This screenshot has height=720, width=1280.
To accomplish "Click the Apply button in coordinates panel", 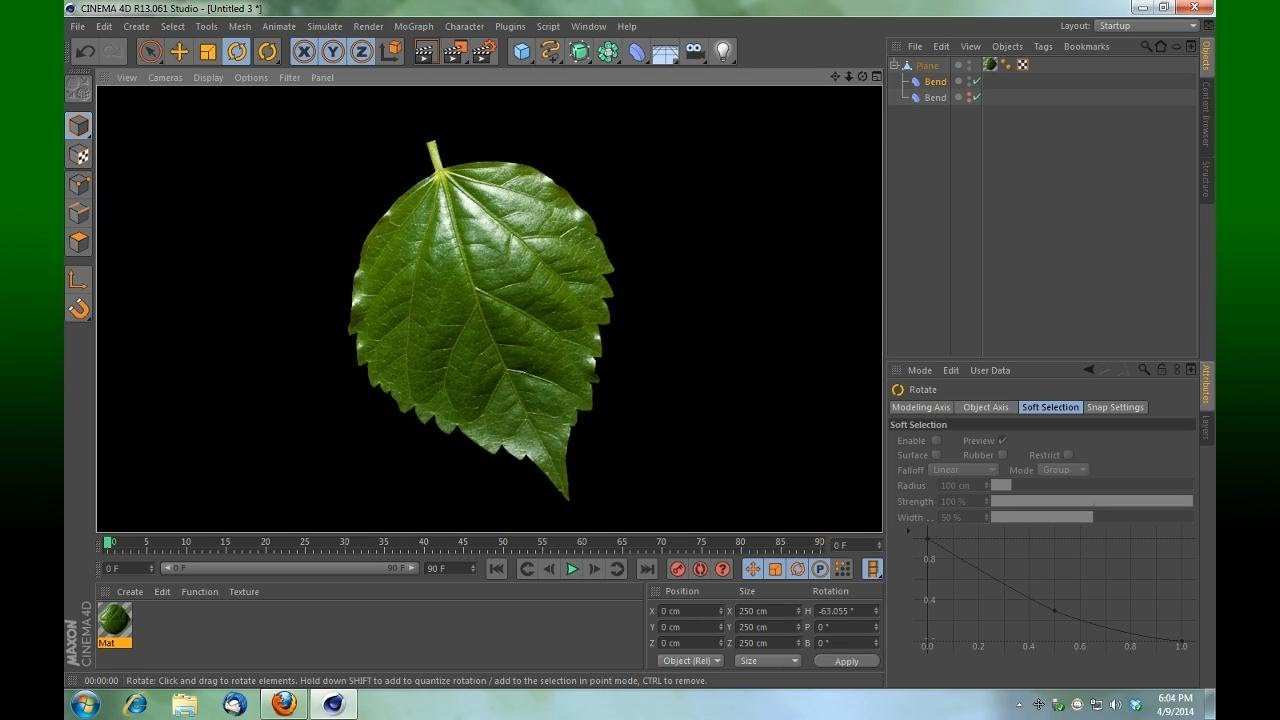I will pos(846,661).
